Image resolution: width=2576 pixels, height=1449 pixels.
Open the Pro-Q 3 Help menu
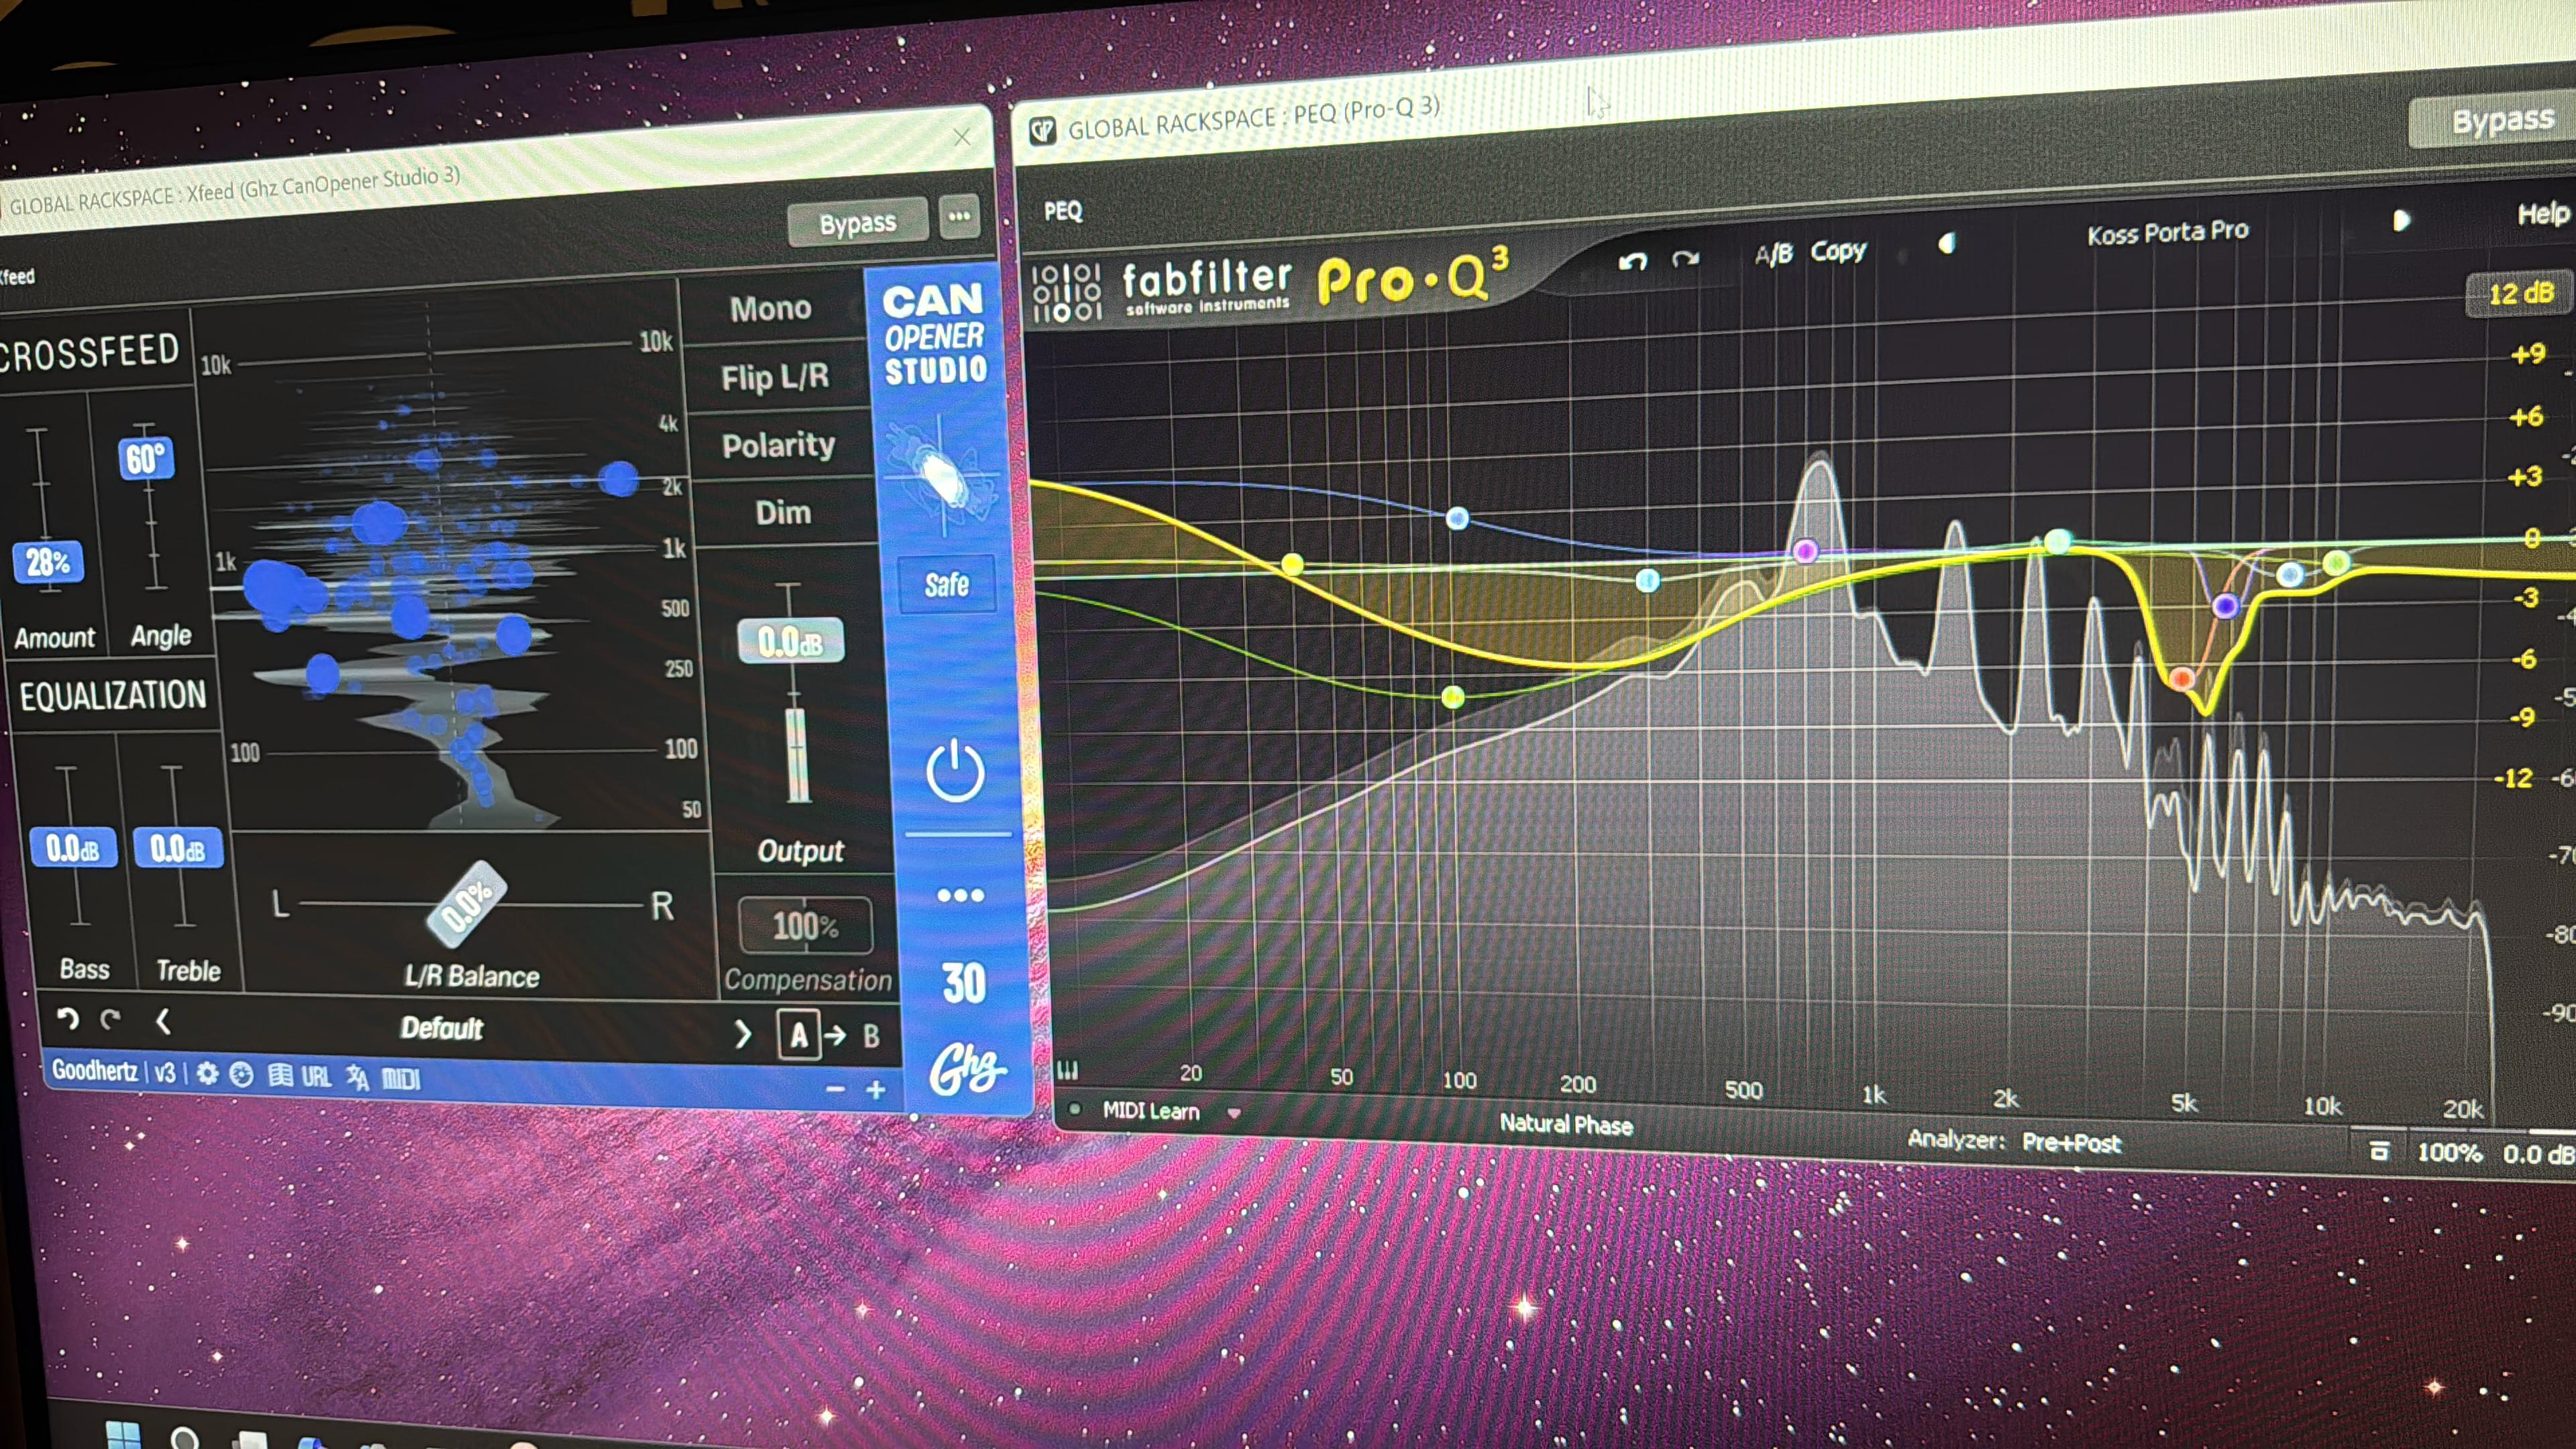2542,213
